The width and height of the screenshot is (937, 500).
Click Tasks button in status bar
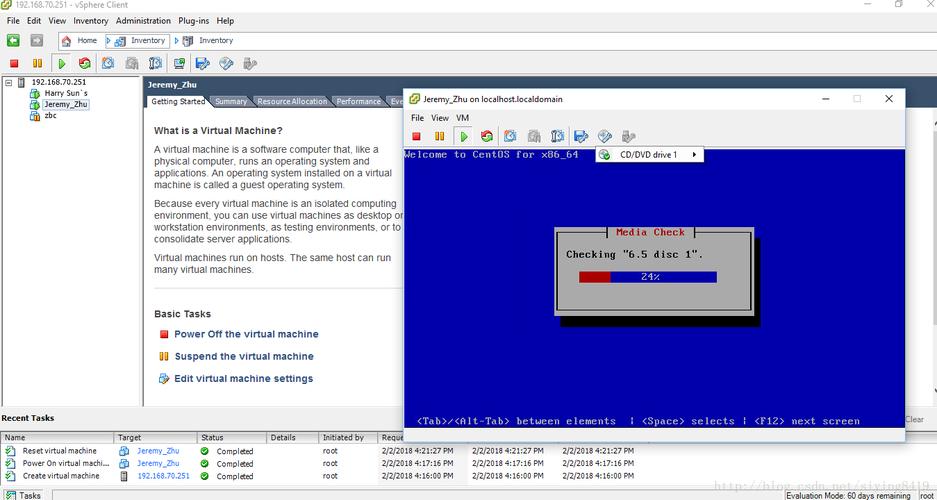tap(23, 495)
